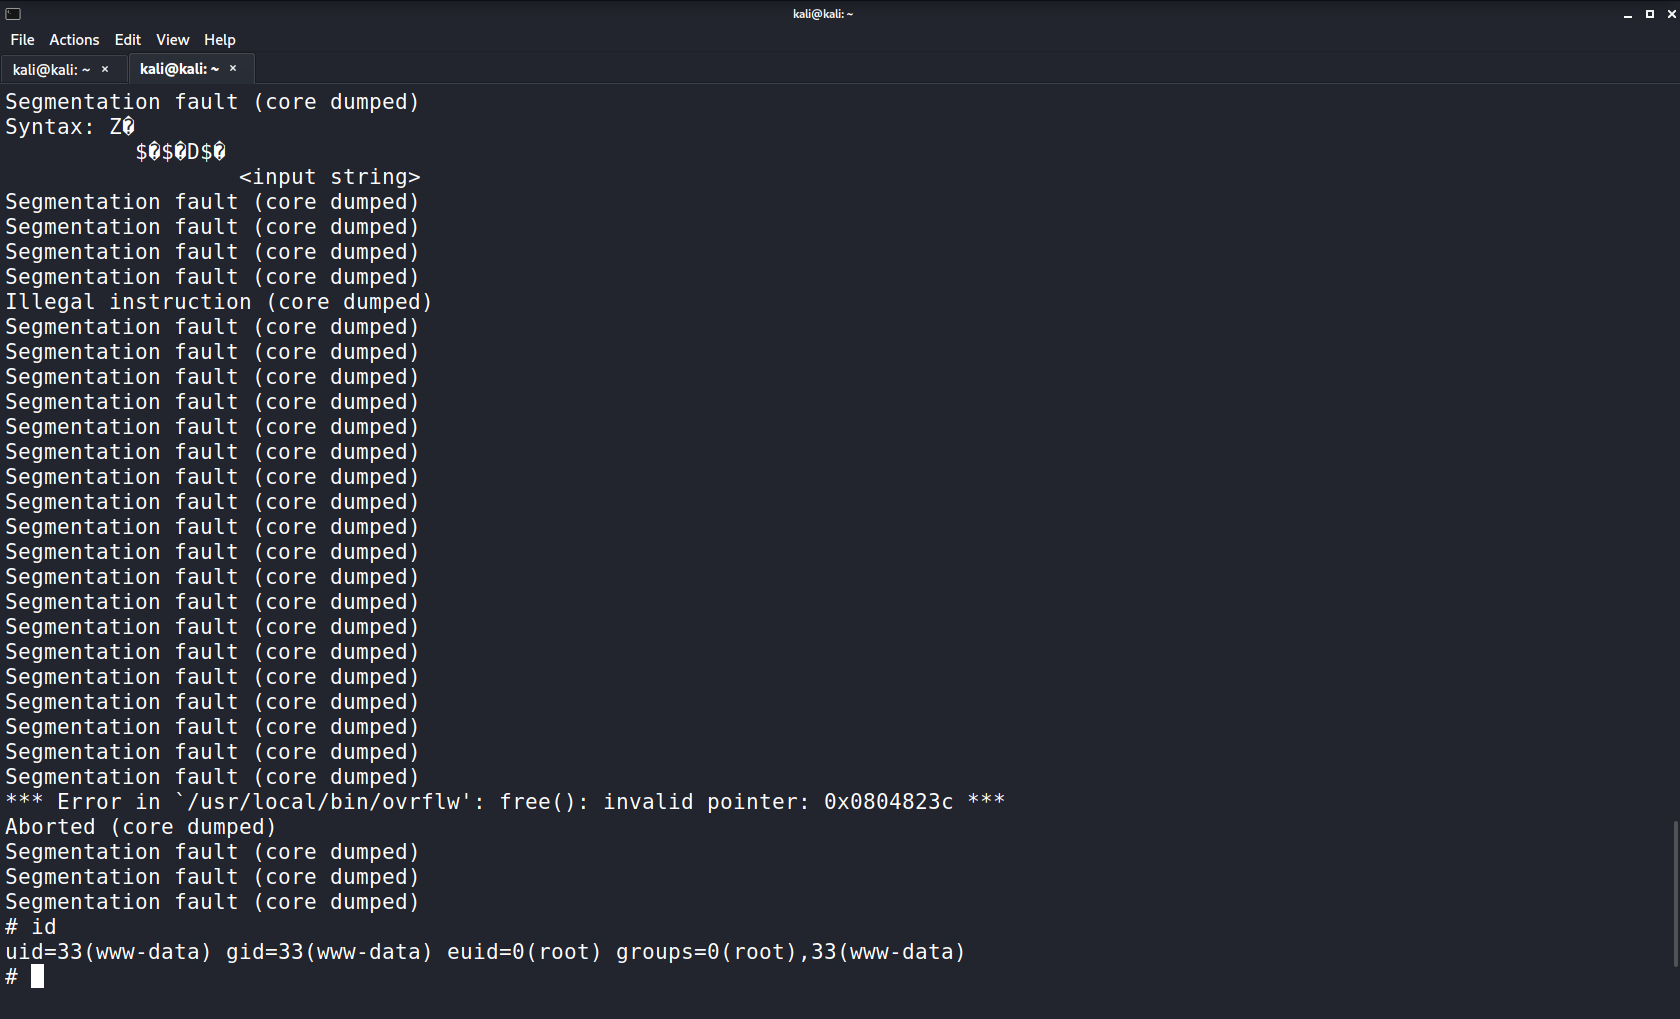Open the View menu
1680x1019 pixels.
[x=172, y=40]
